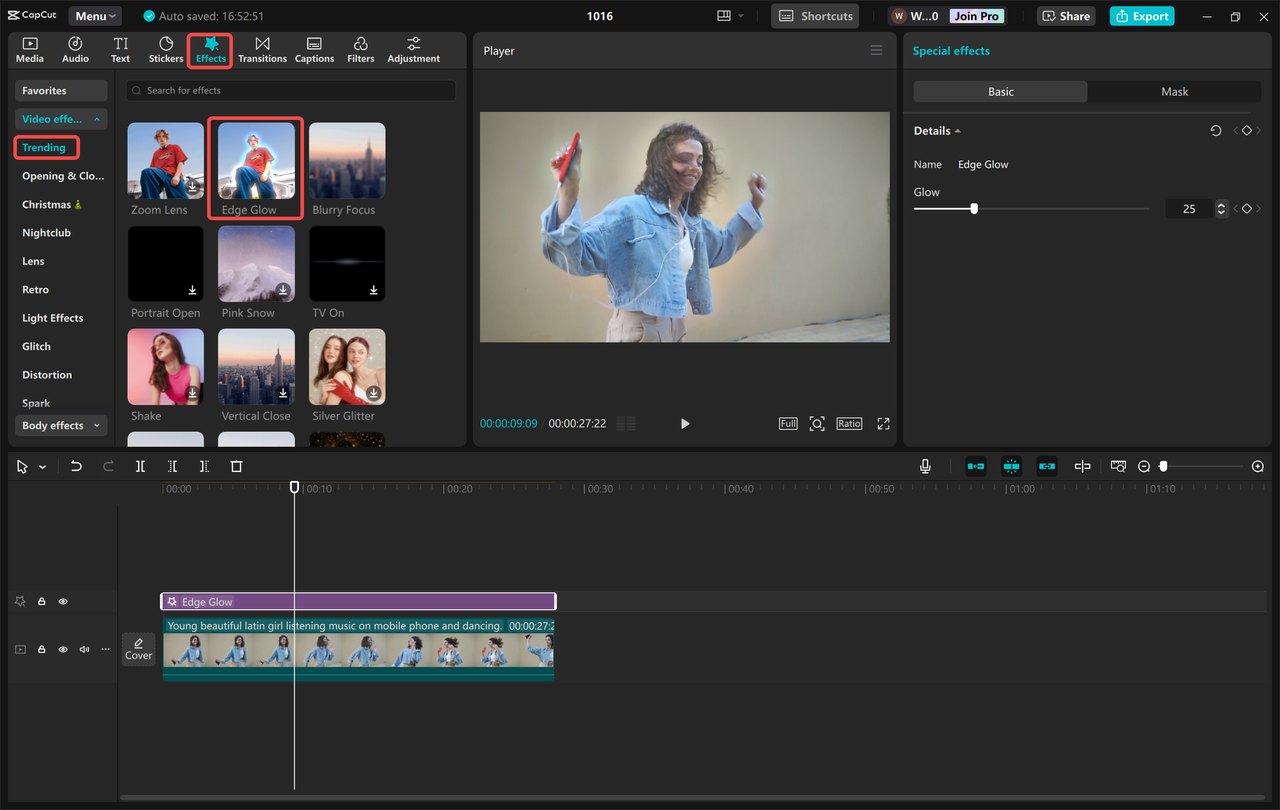Image resolution: width=1280 pixels, height=810 pixels.
Task: Click the Export button
Action: coord(1141,16)
